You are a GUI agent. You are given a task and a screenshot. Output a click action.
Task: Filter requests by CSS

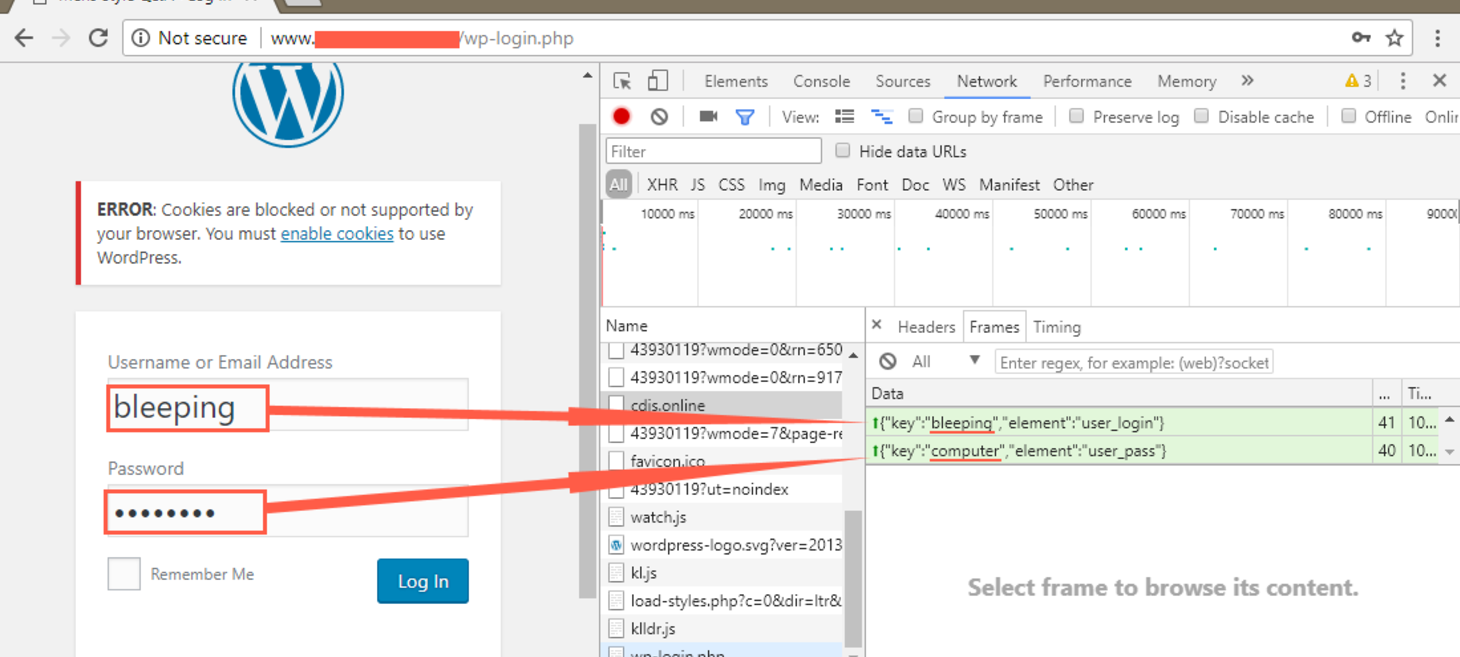pos(732,185)
